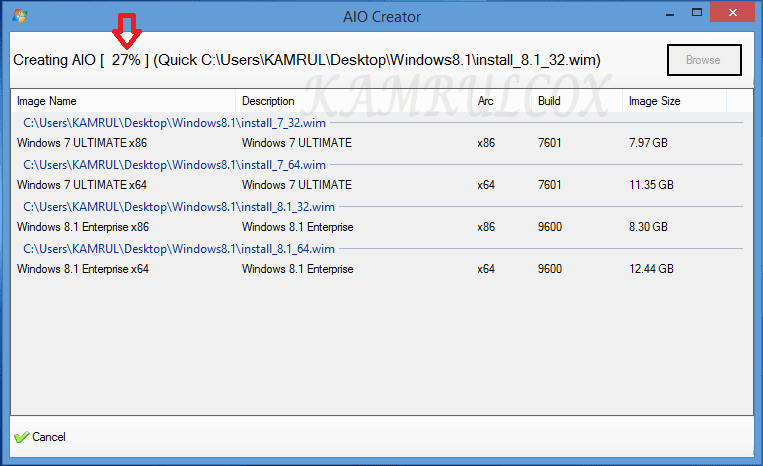The image size is (763, 466).
Task: Click the Image Size column header
Action: tap(674, 101)
